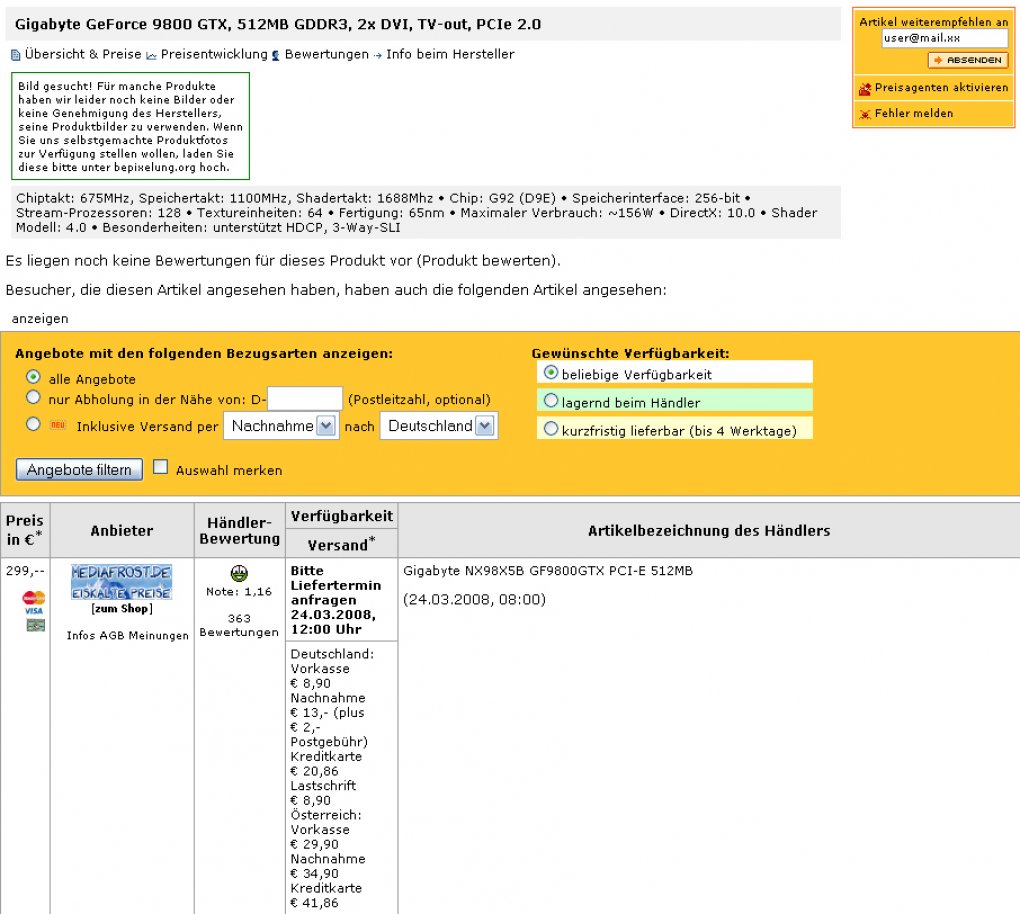Click the ABSENDEN button

click(968, 60)
